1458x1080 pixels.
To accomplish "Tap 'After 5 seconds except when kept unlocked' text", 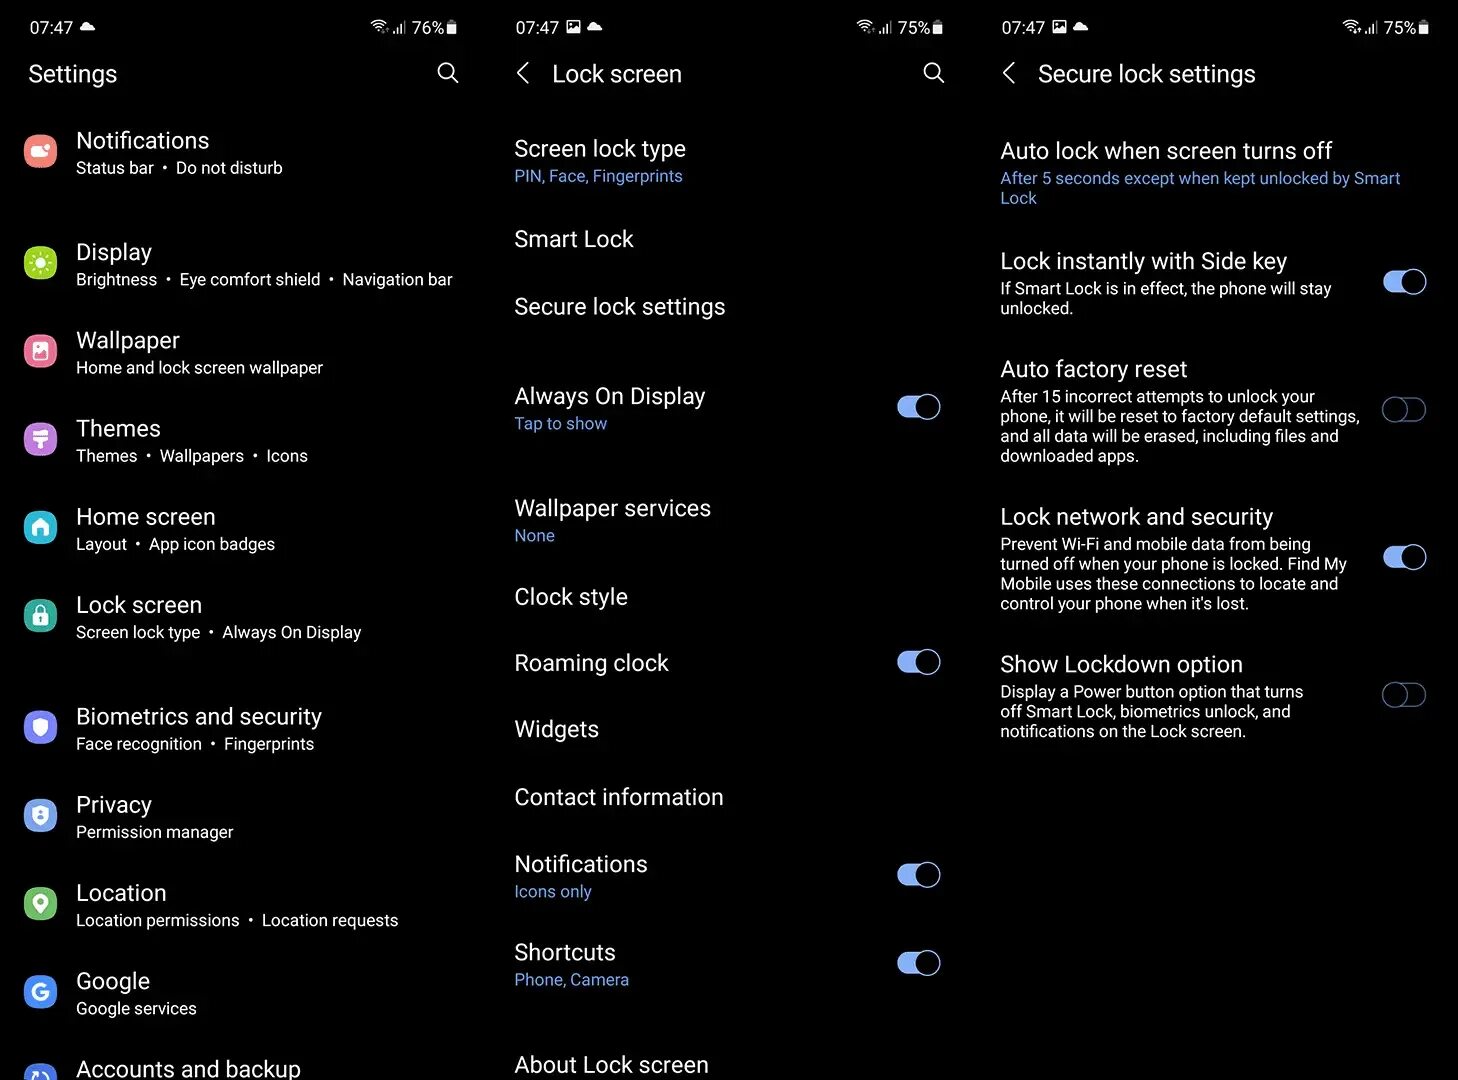I will point(1200,188).
